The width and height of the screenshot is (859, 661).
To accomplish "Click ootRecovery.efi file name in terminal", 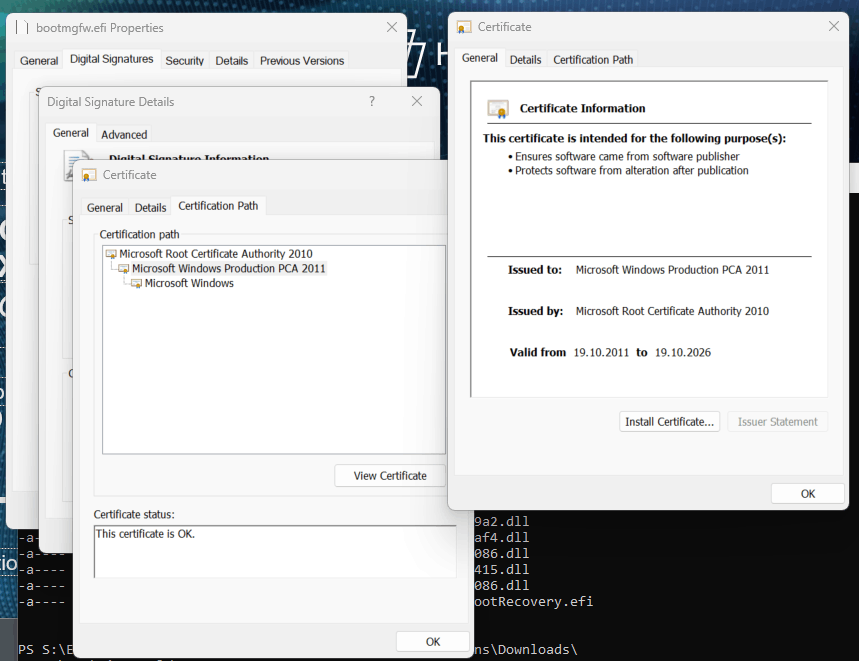I will [x=534, y=602].
